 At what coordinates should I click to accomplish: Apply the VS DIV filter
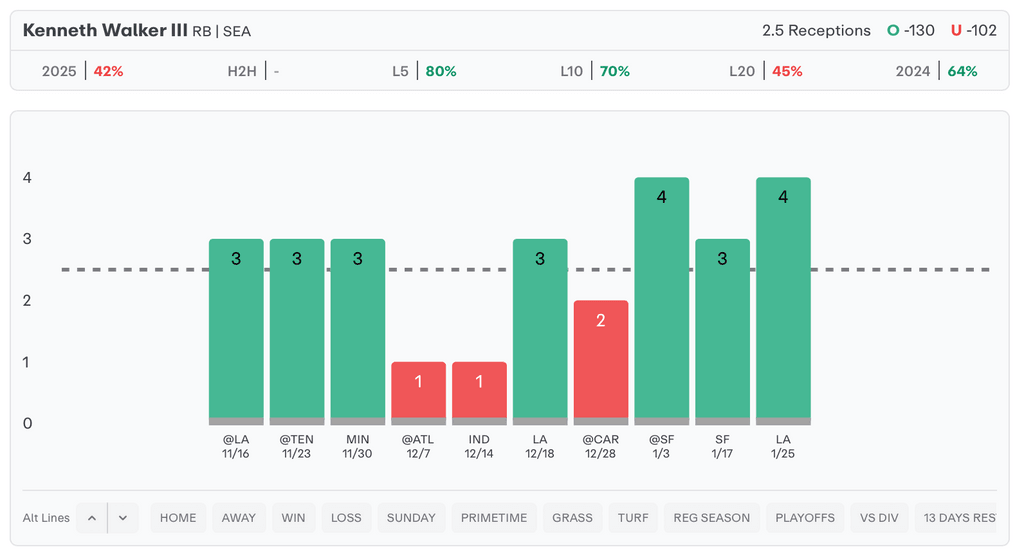click(879, 518)
